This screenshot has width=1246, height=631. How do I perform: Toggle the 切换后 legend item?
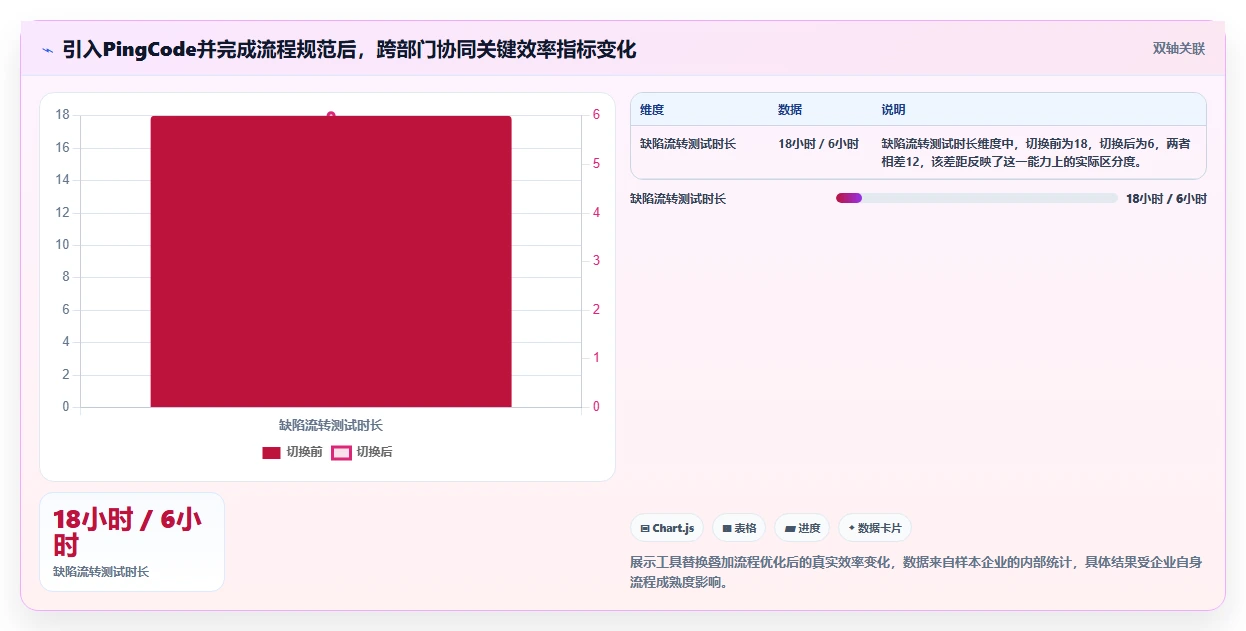[x=362, y=452]
